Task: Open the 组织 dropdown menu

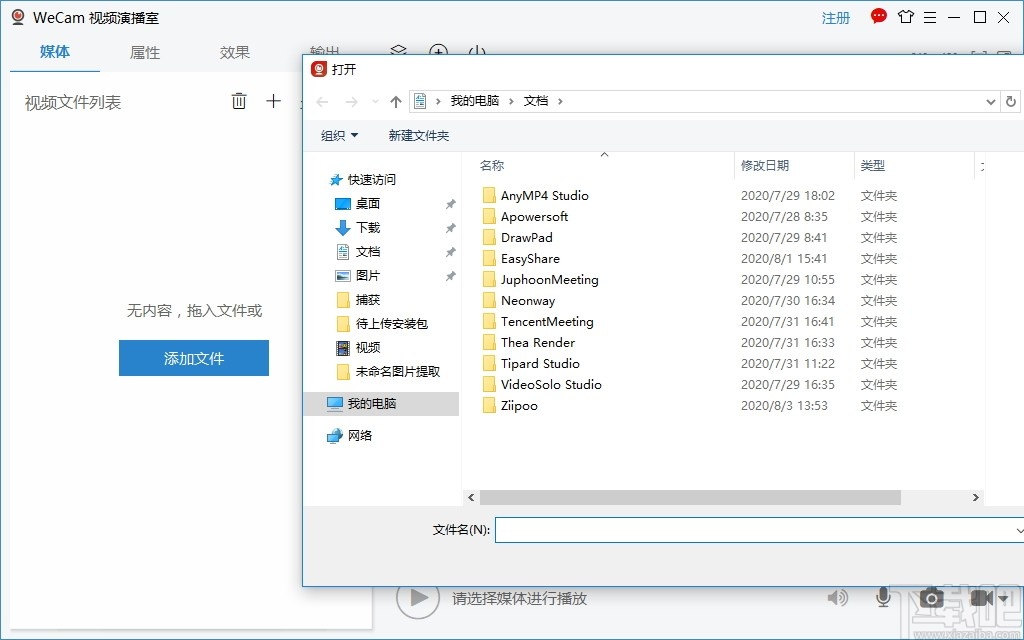Action: (x=340, y=135)
